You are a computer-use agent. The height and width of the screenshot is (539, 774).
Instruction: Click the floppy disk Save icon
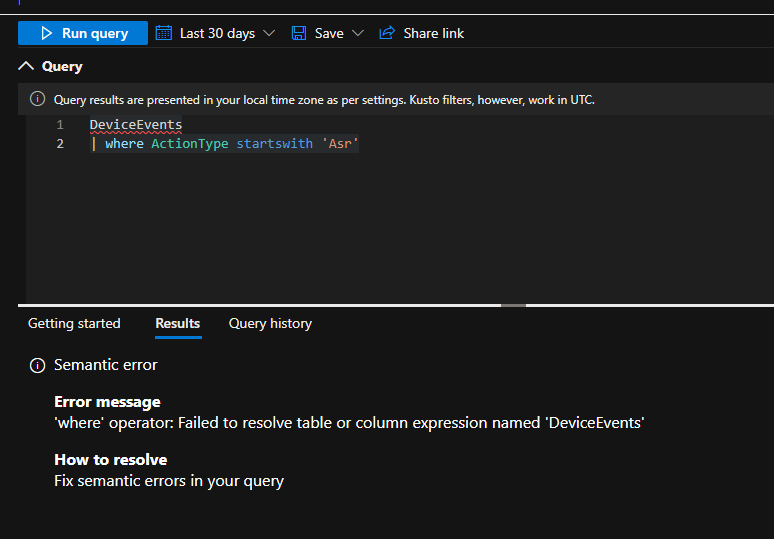(299, 33)
